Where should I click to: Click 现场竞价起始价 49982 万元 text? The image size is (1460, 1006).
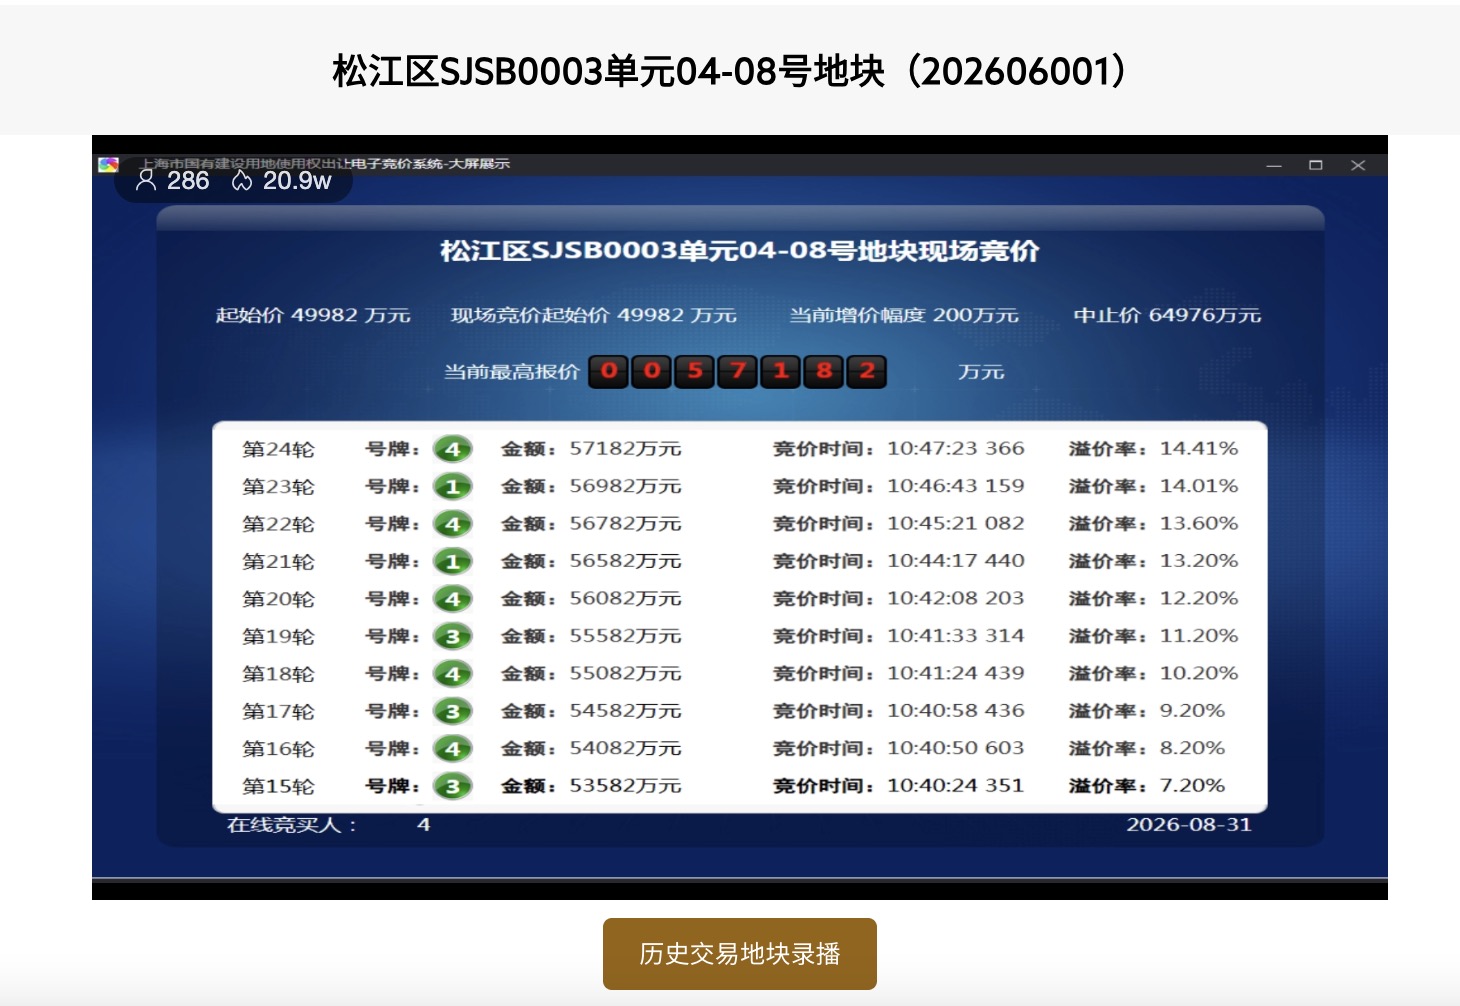(x=594, y=315)
